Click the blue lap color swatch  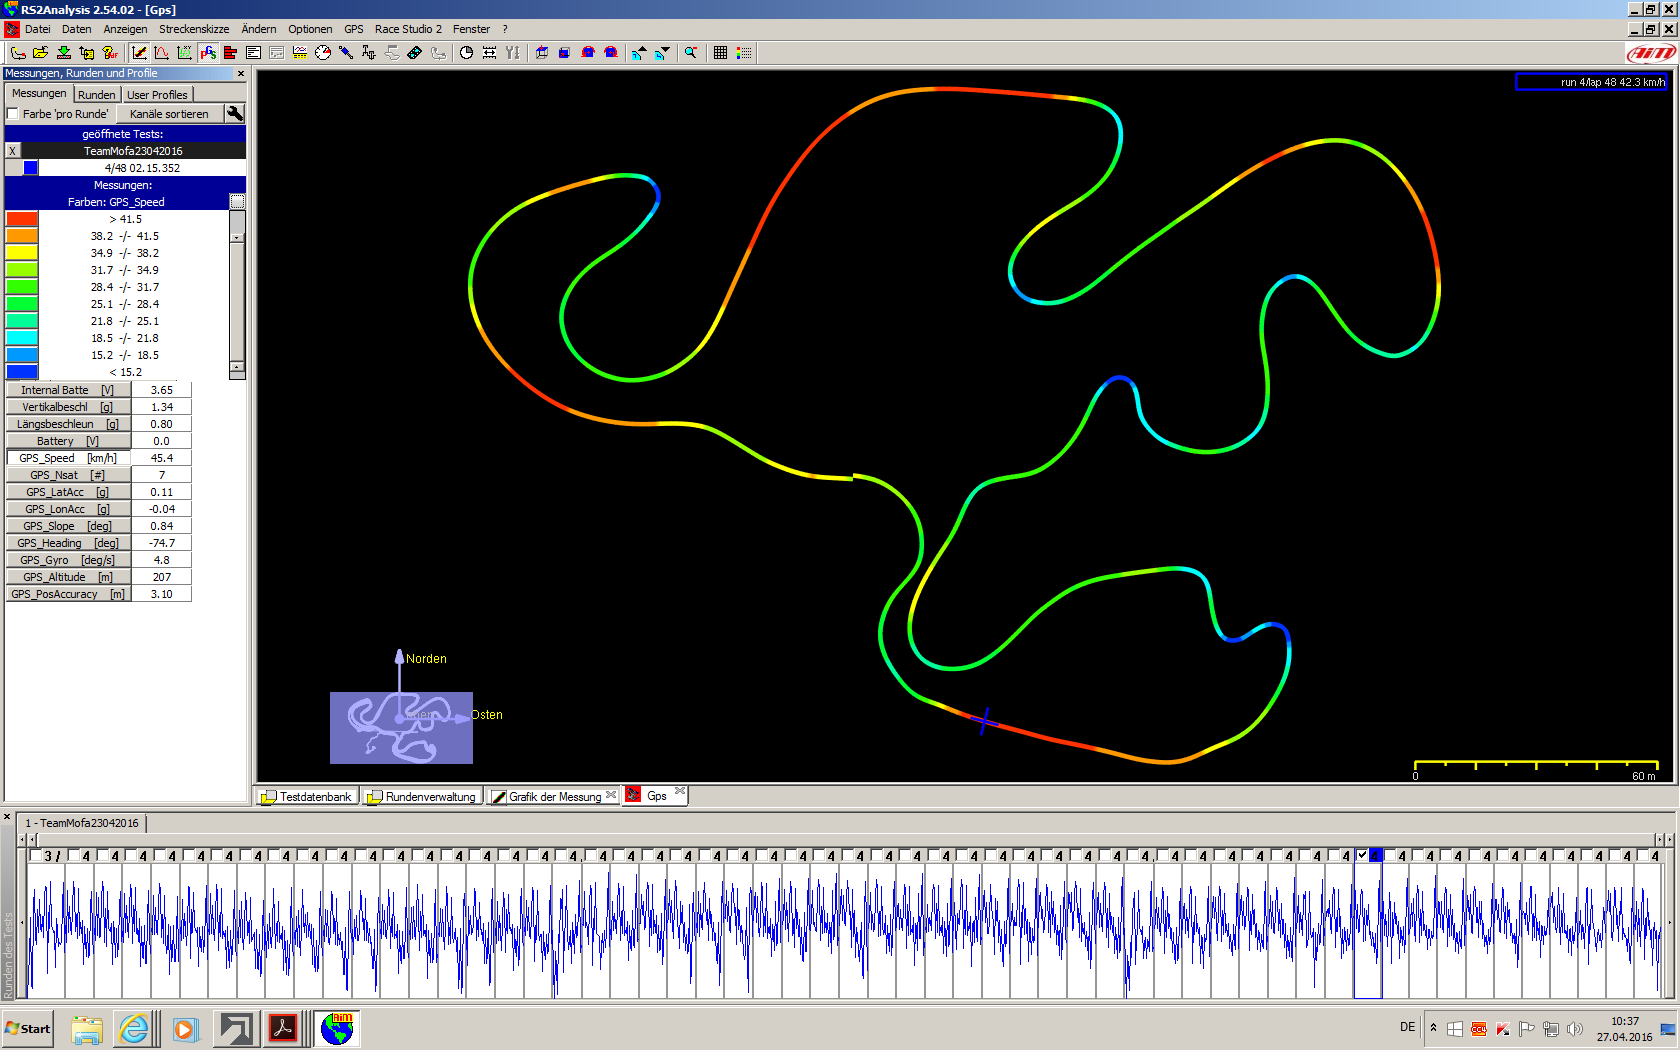pos(31,168)
